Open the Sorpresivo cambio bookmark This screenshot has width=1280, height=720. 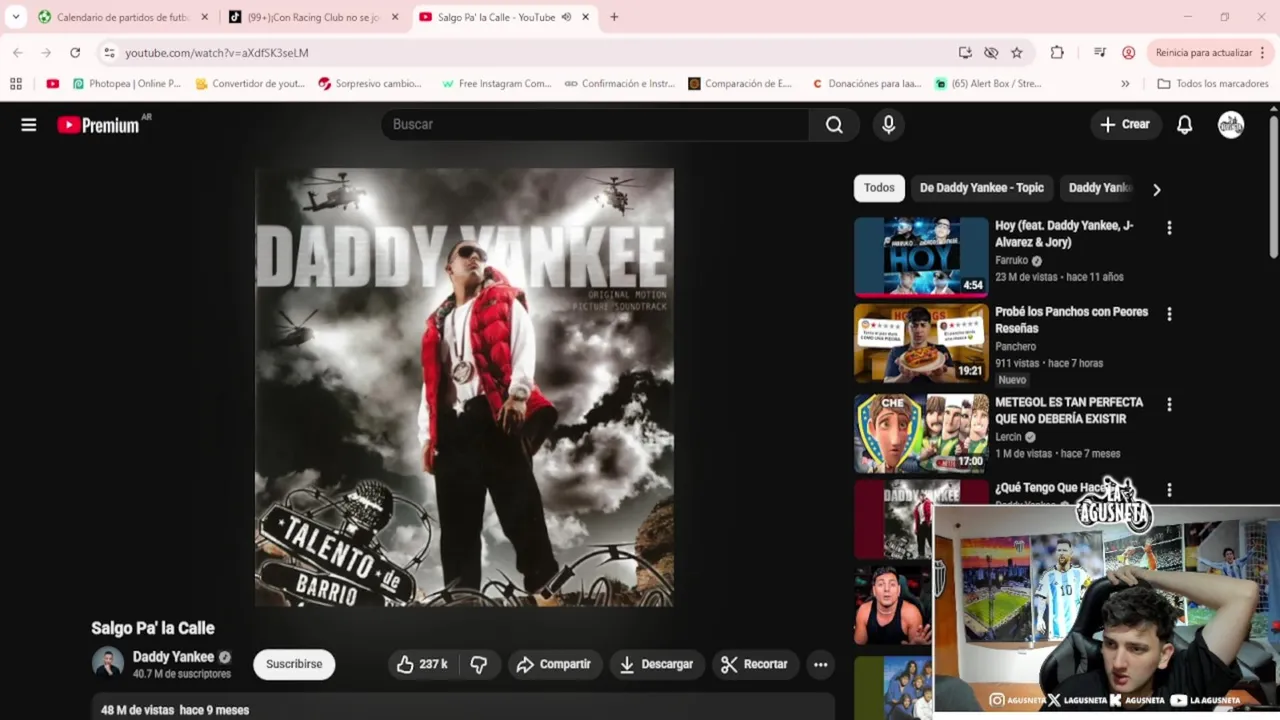coord(370,84)
